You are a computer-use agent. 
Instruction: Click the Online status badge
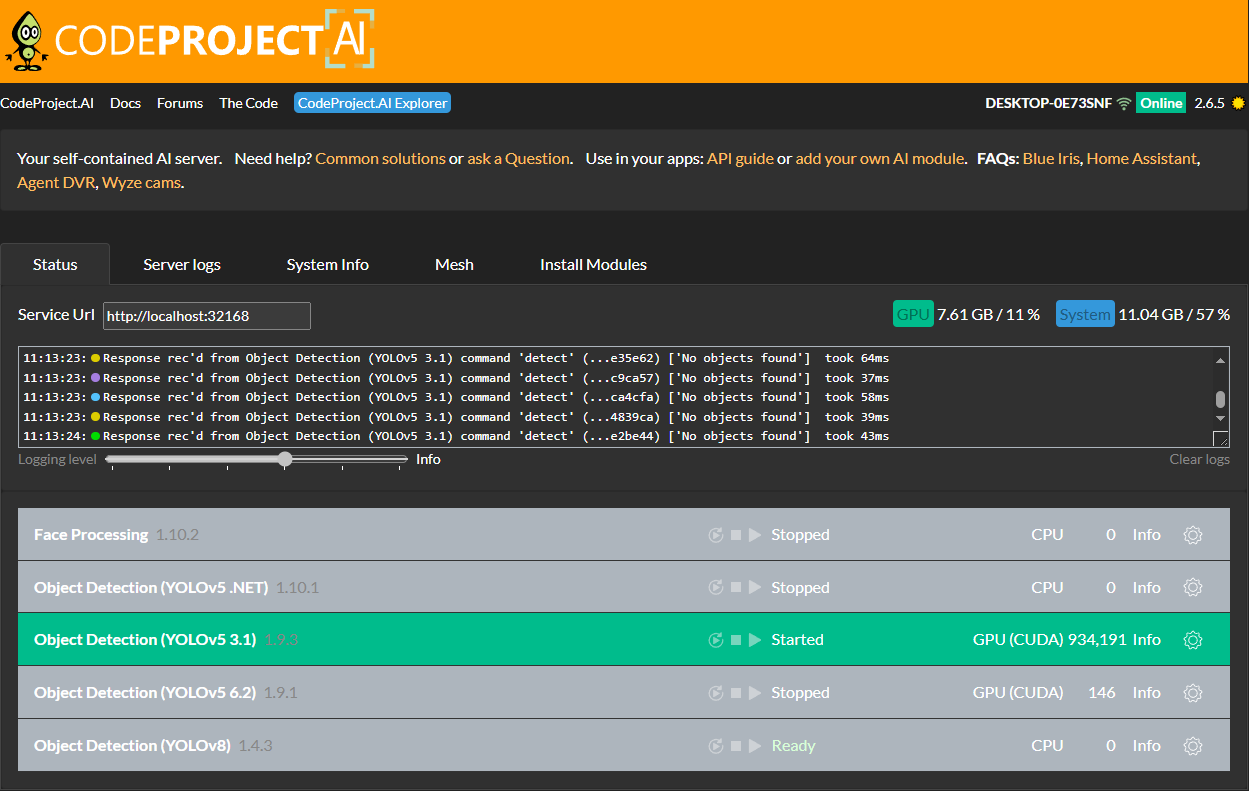pyautogui.click(x=1161, y=103)
